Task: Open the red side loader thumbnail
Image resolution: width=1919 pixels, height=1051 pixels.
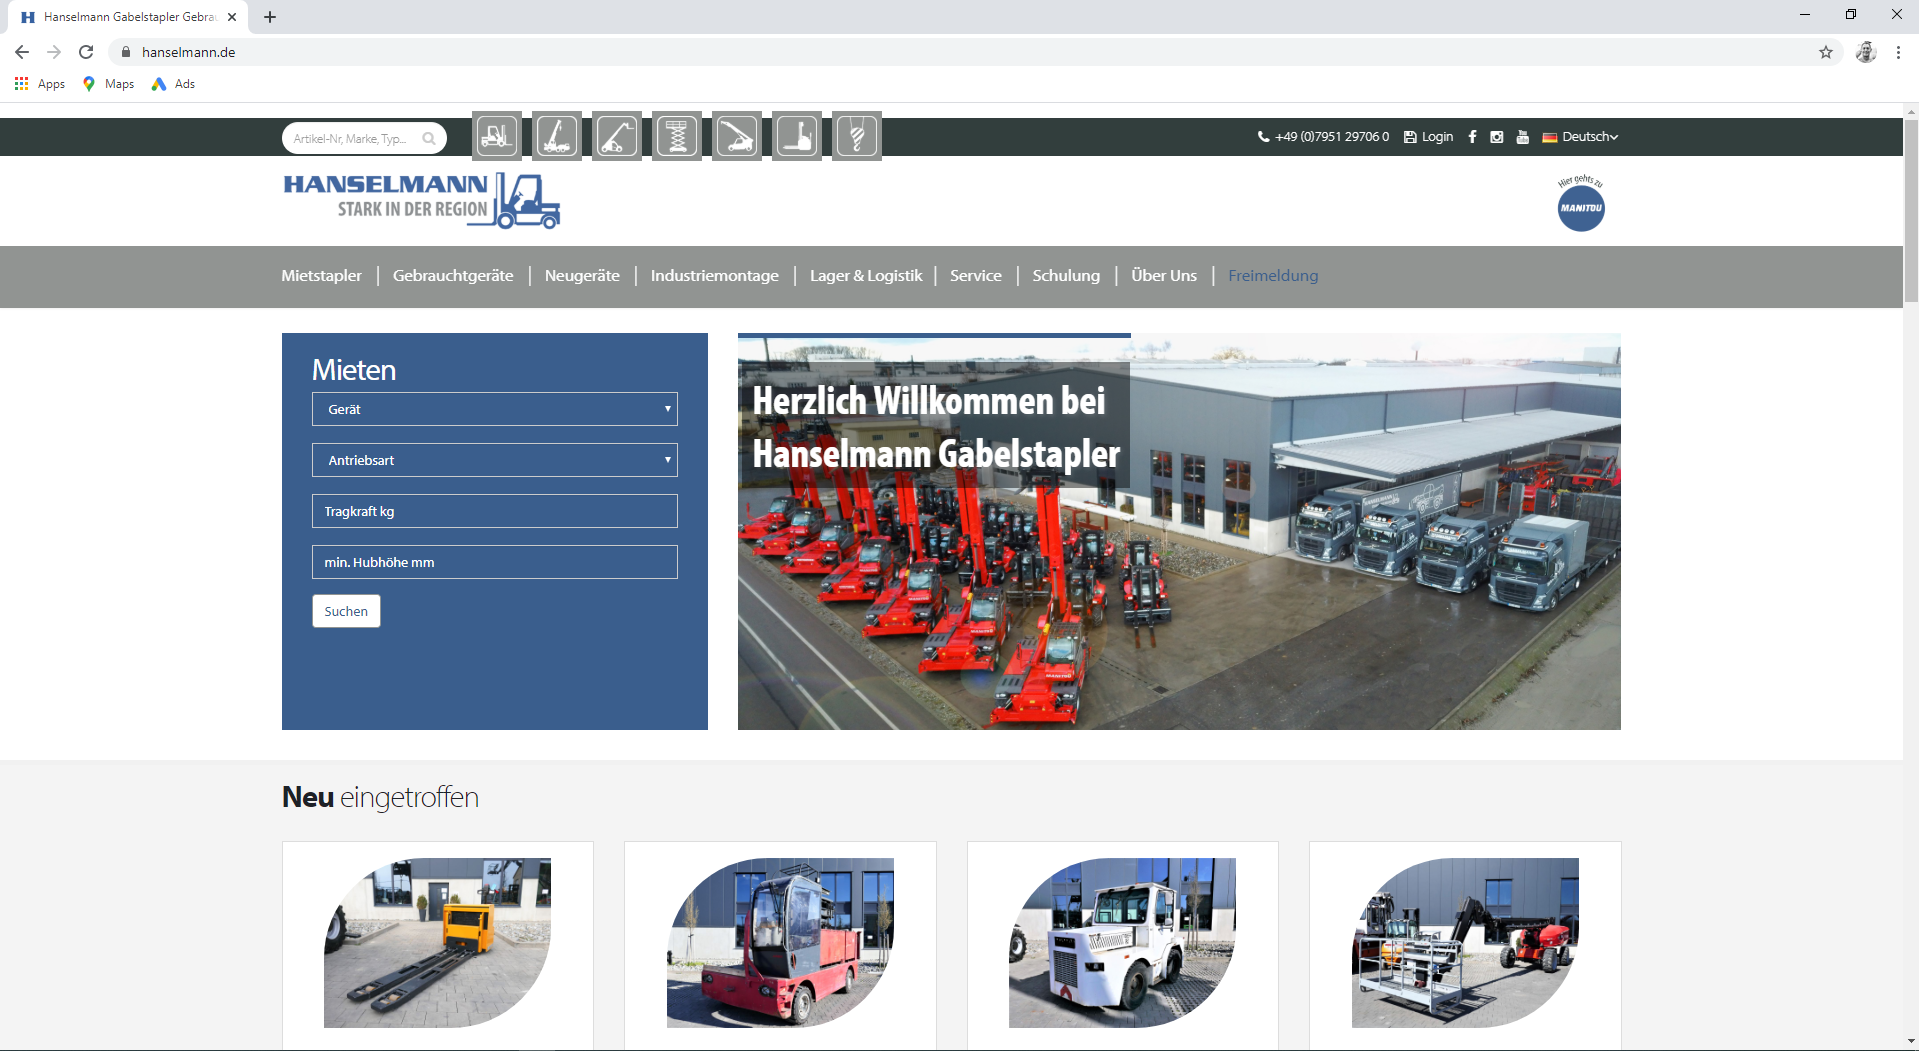Action: [x=780, y=942]
